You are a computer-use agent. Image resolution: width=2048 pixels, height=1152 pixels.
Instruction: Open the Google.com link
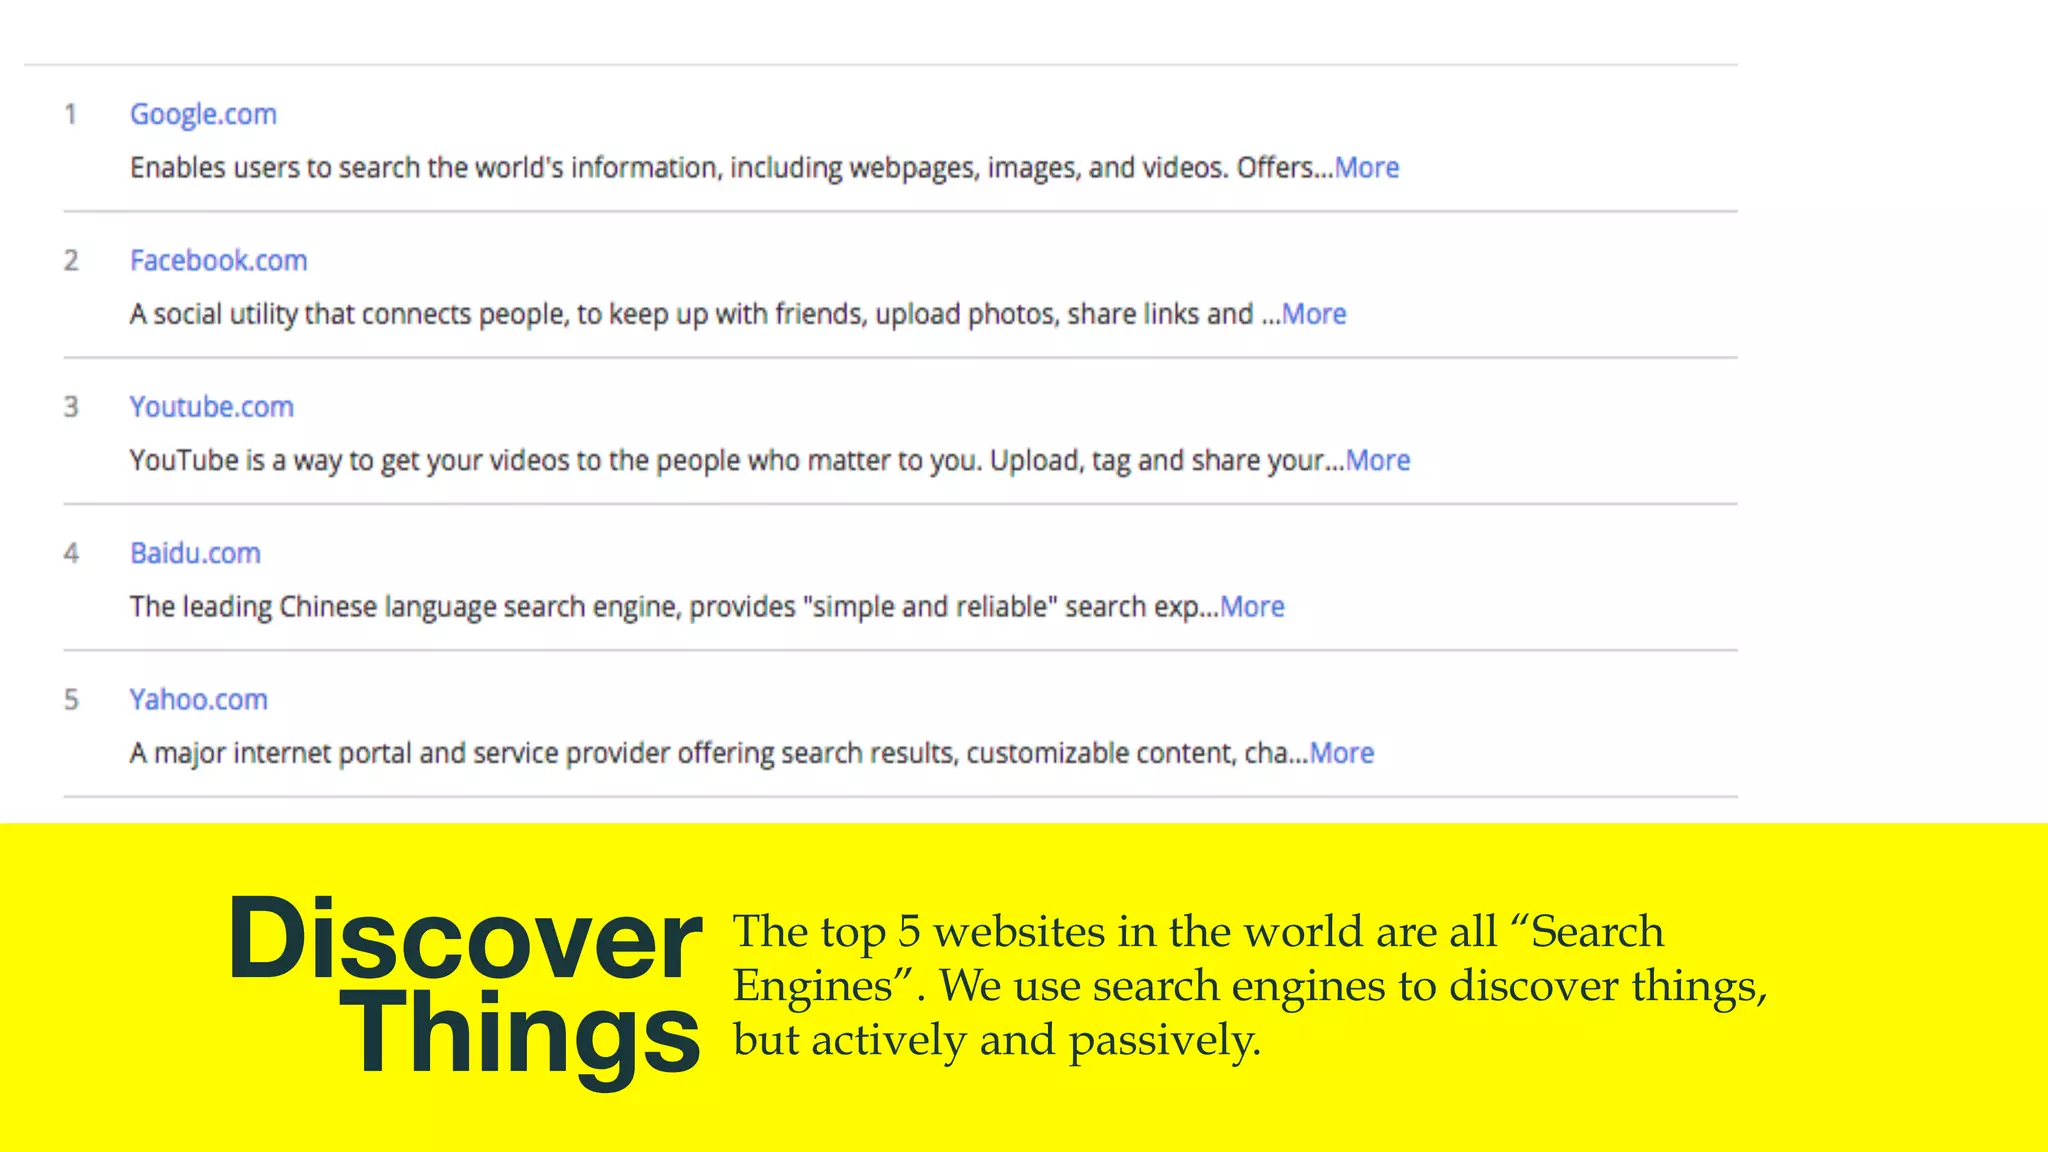pyautogui.click(x=203, y=114)
